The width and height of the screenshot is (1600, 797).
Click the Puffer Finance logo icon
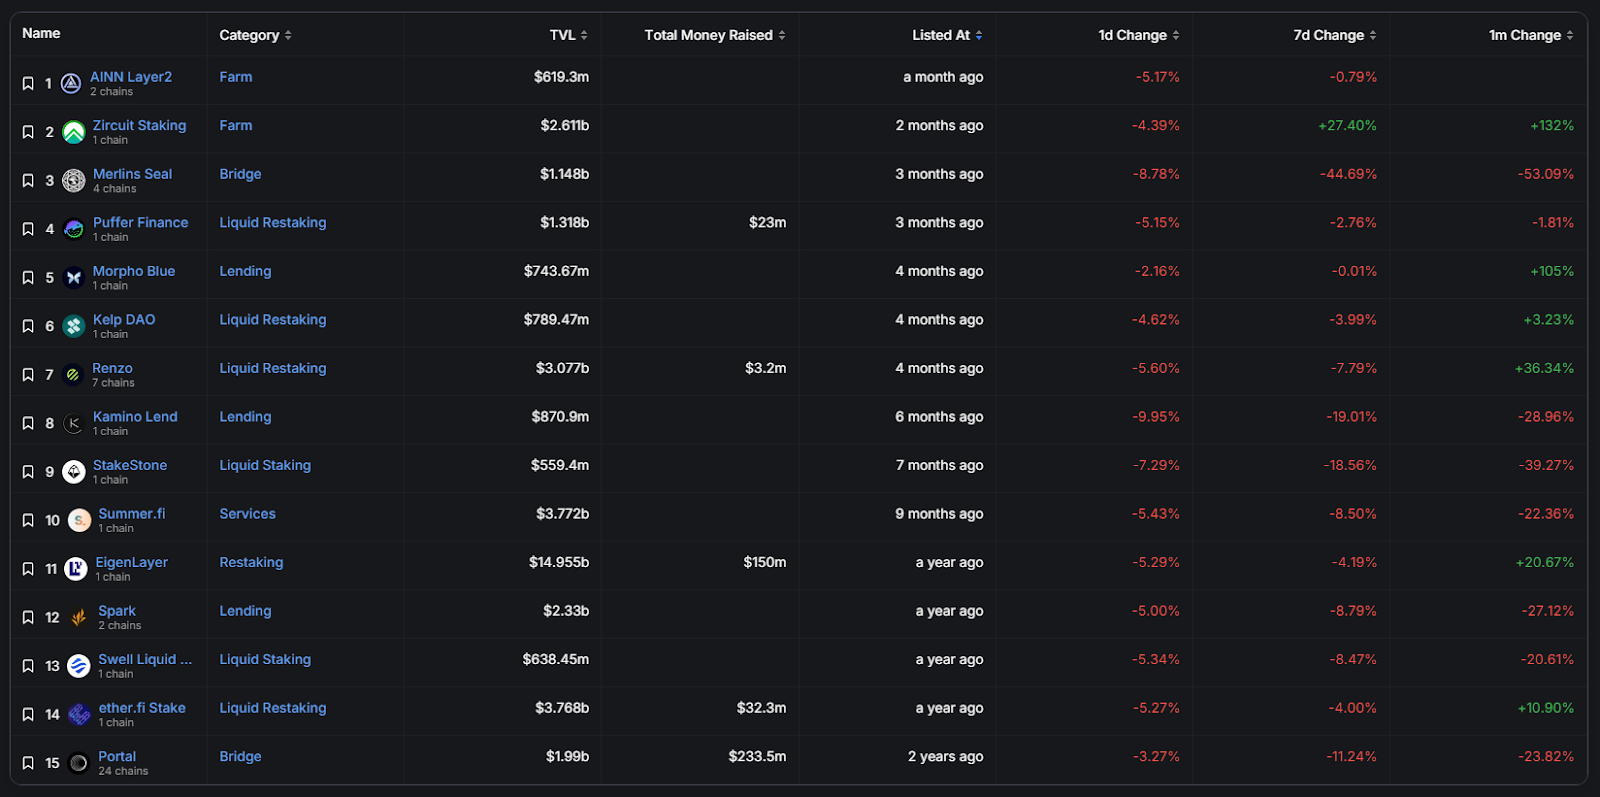click(74, 229)
